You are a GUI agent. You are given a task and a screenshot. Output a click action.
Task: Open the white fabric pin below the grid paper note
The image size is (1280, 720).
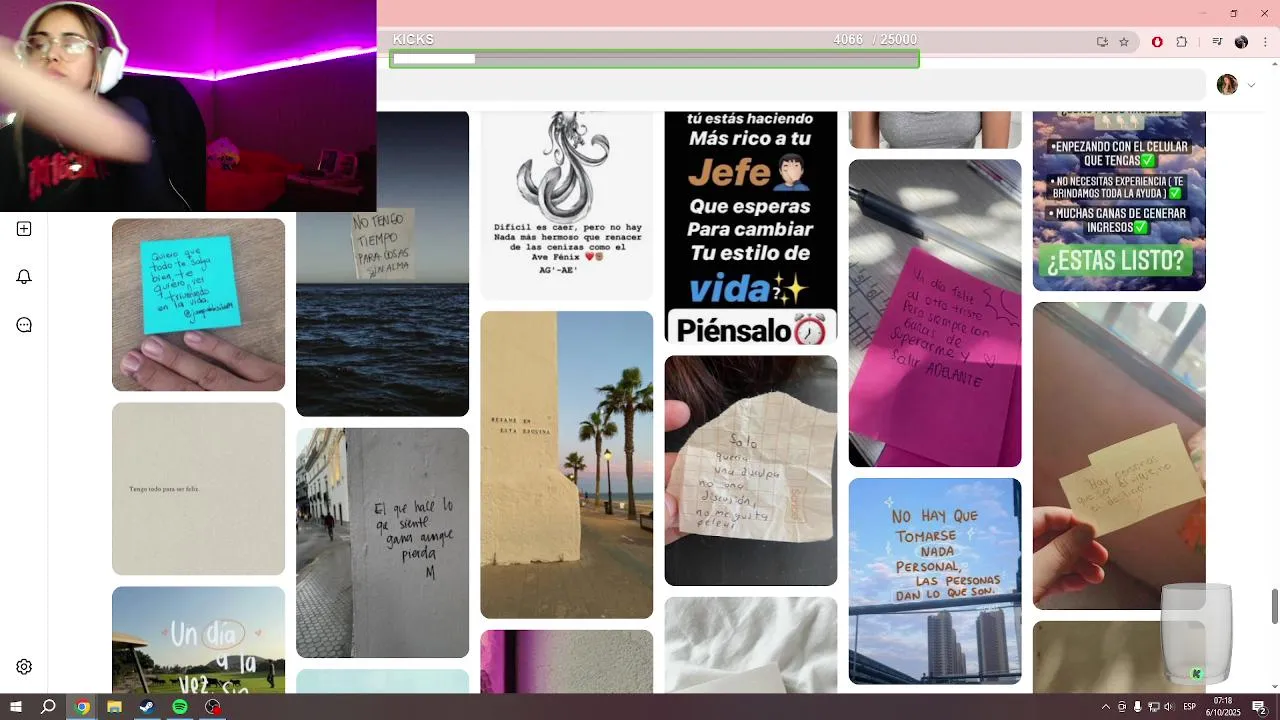[x=751, y=645]
